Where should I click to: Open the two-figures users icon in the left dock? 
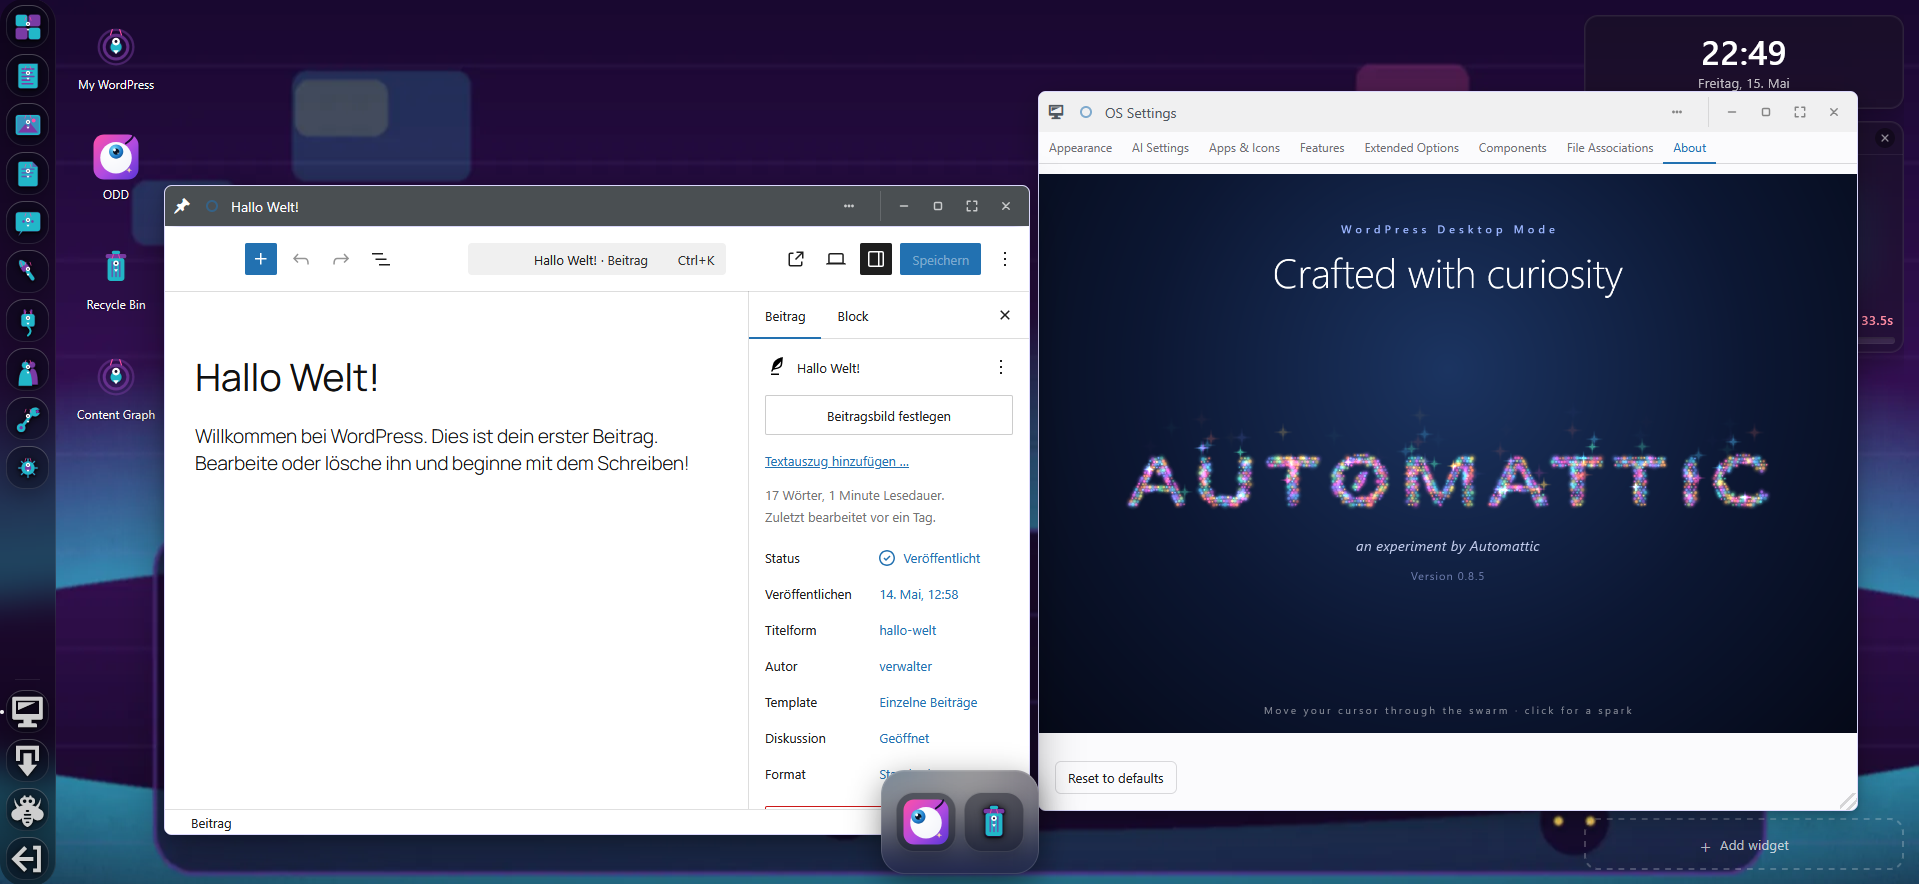[x=28, y=369]
